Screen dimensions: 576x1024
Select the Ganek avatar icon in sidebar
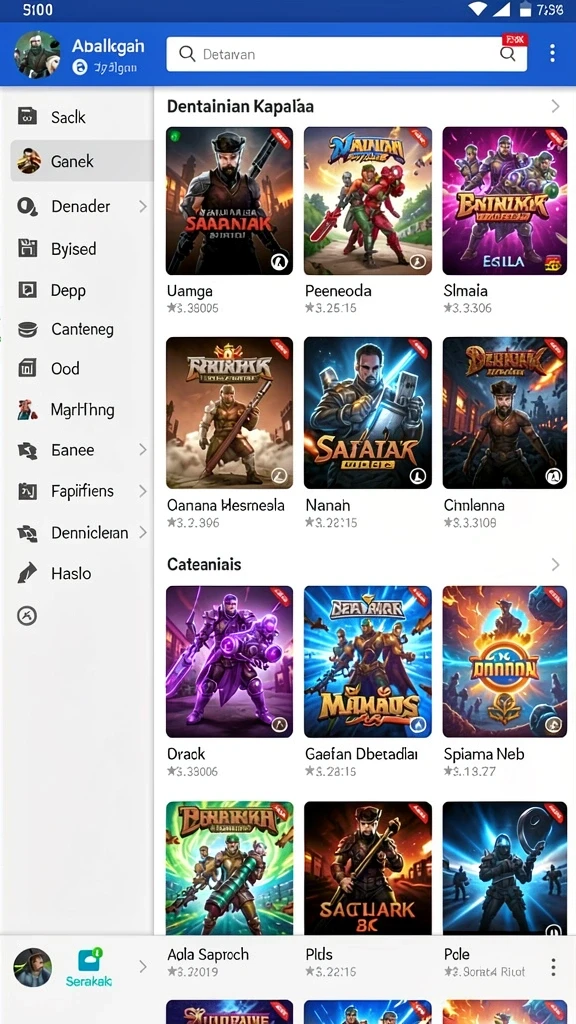click(x=28, y=161)
